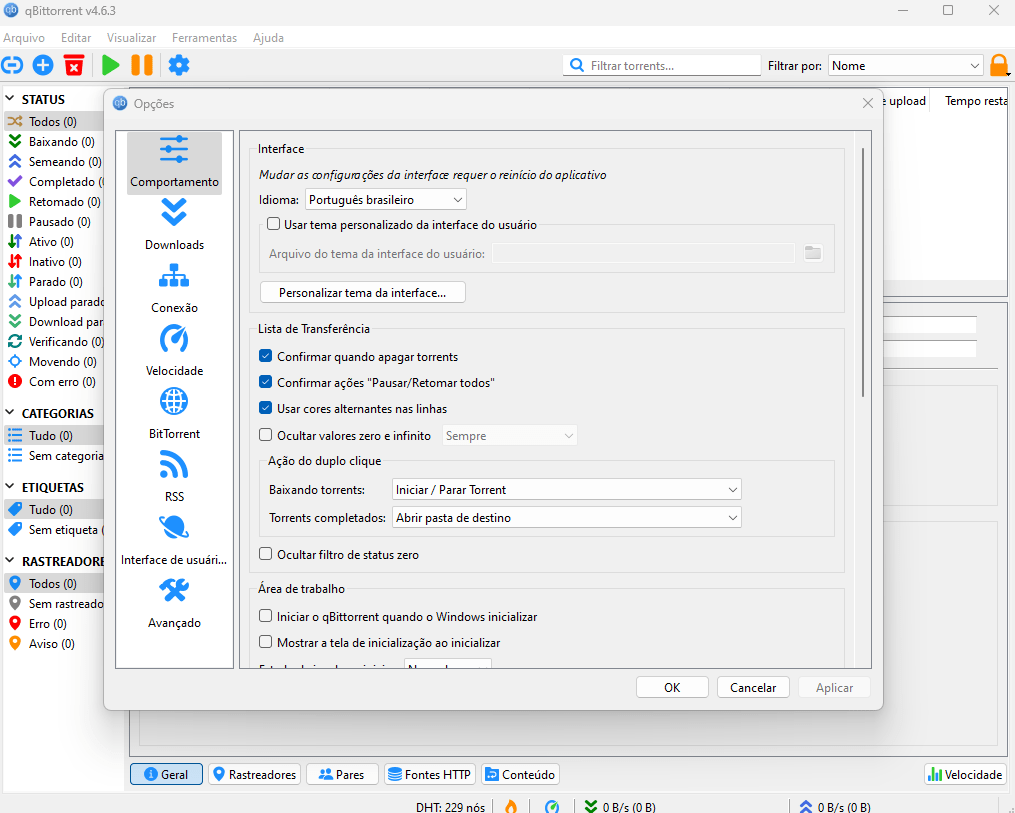Open the Ajuda menu

click(268, 38)
